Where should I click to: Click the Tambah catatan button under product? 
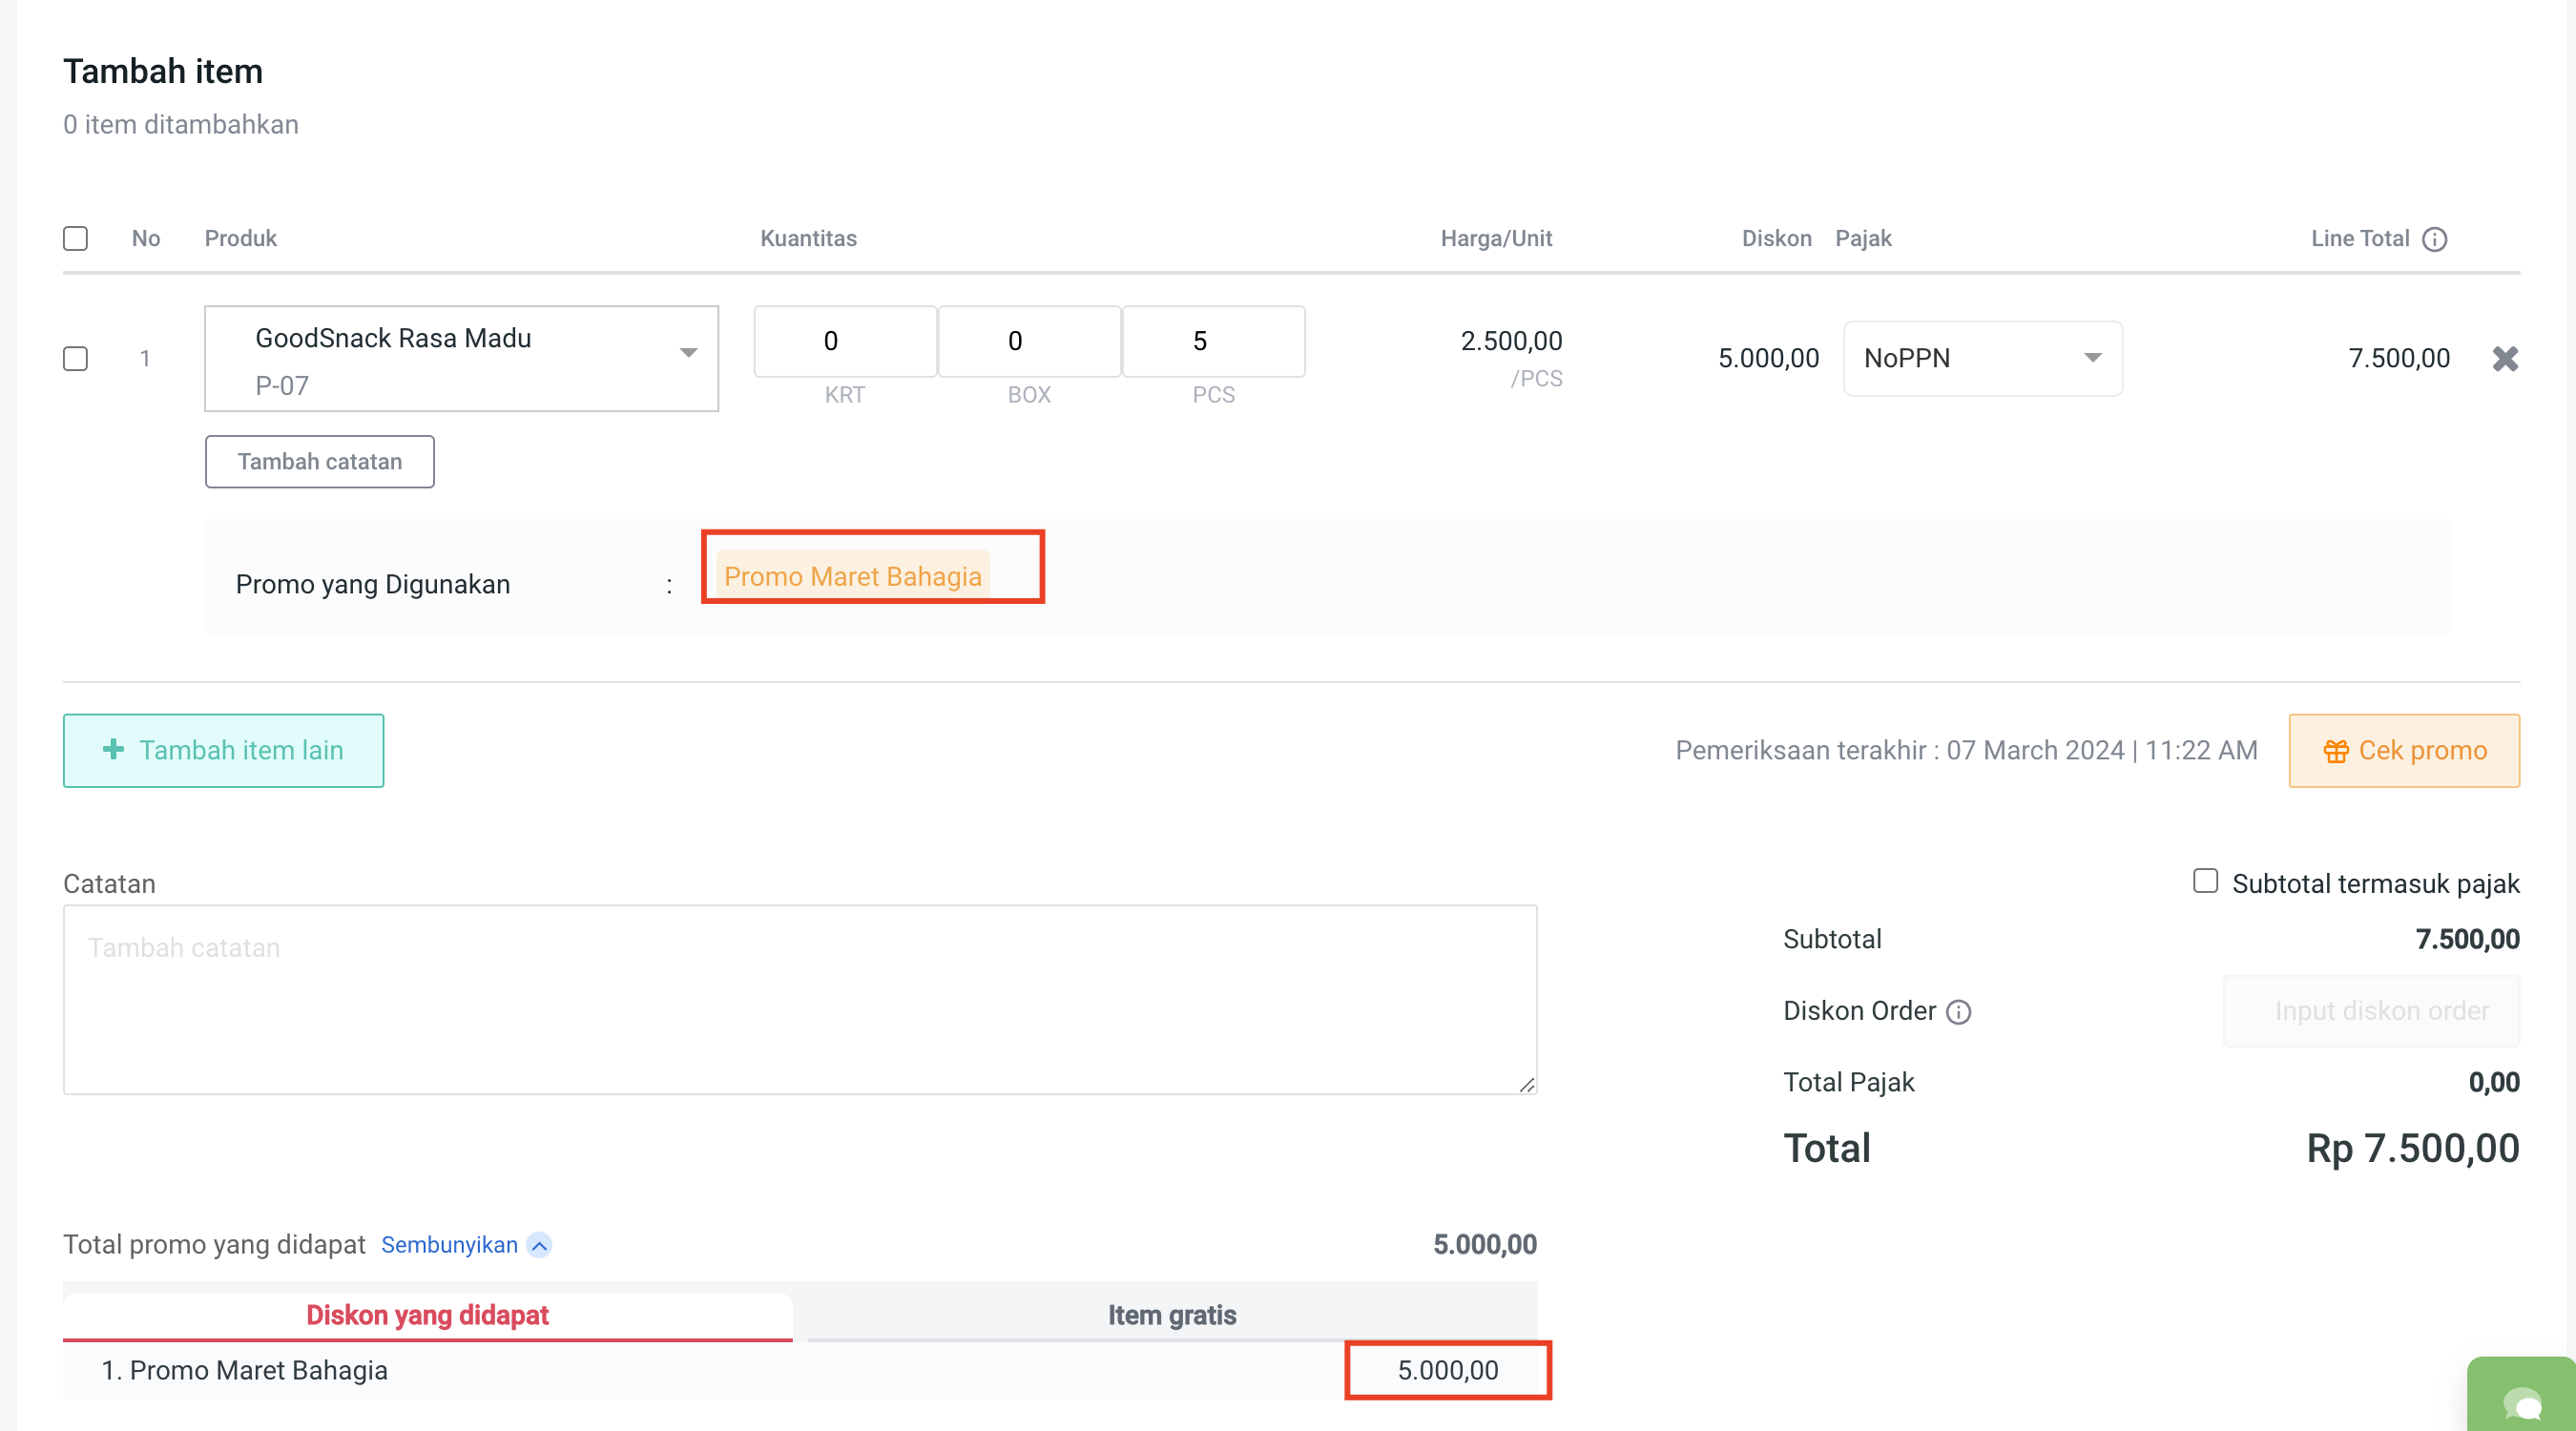[319, 462]
